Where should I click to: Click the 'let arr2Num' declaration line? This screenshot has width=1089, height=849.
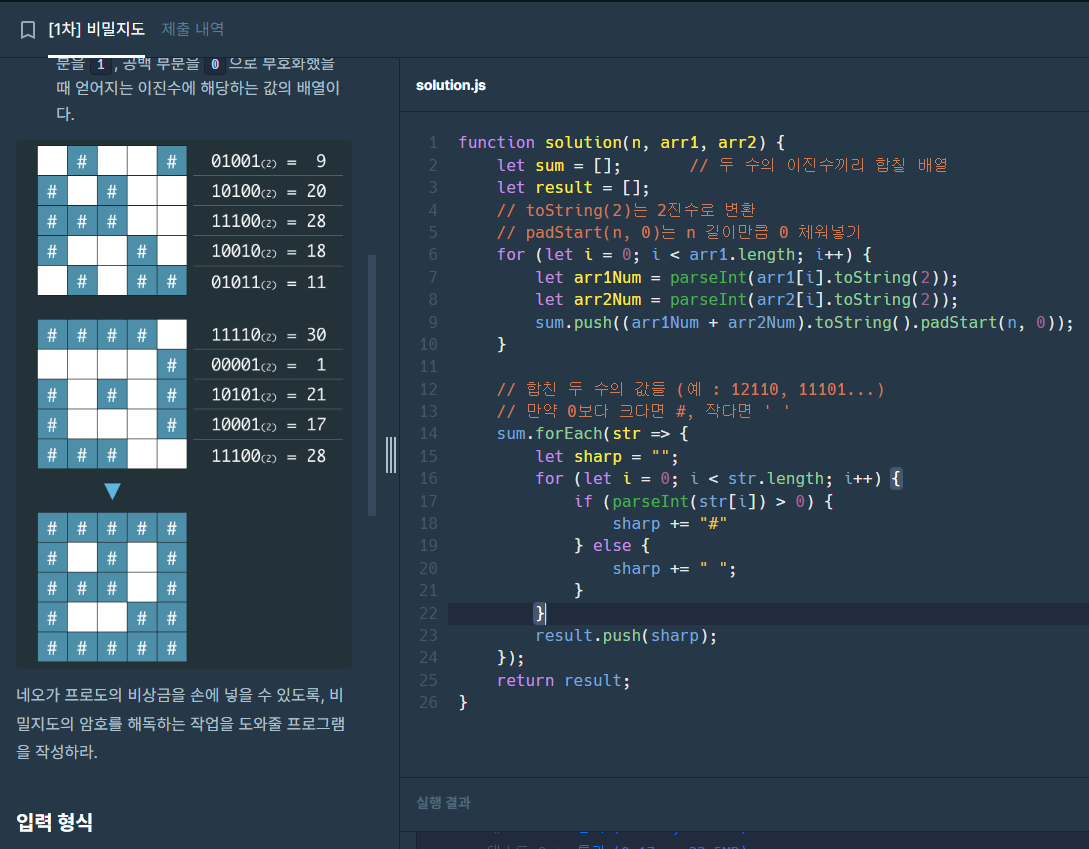coord(747,300)
